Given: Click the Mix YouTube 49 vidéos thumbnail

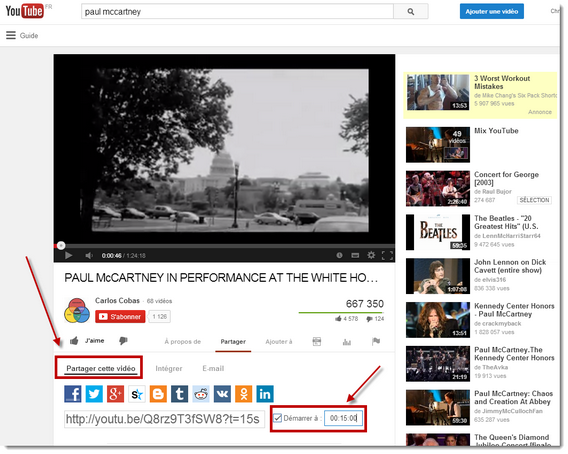Looking at the screenshot, I should [x=438, y=145].
